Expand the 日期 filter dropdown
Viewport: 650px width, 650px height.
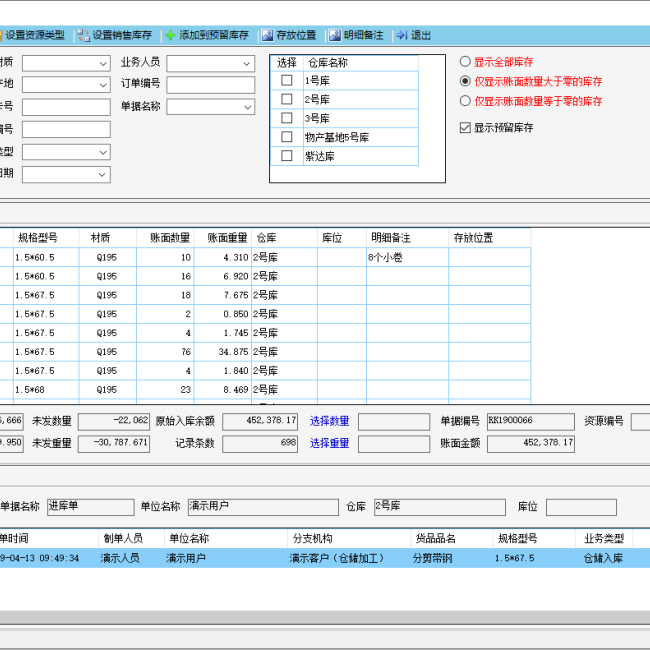click(102, 175)
